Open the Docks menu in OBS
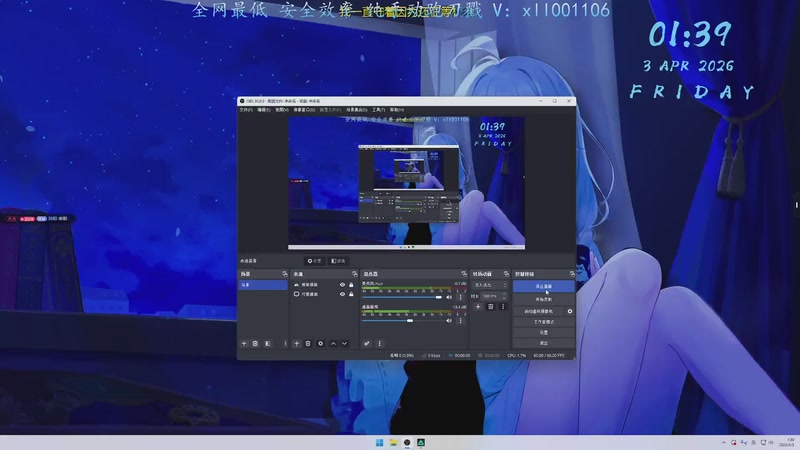 304,110
